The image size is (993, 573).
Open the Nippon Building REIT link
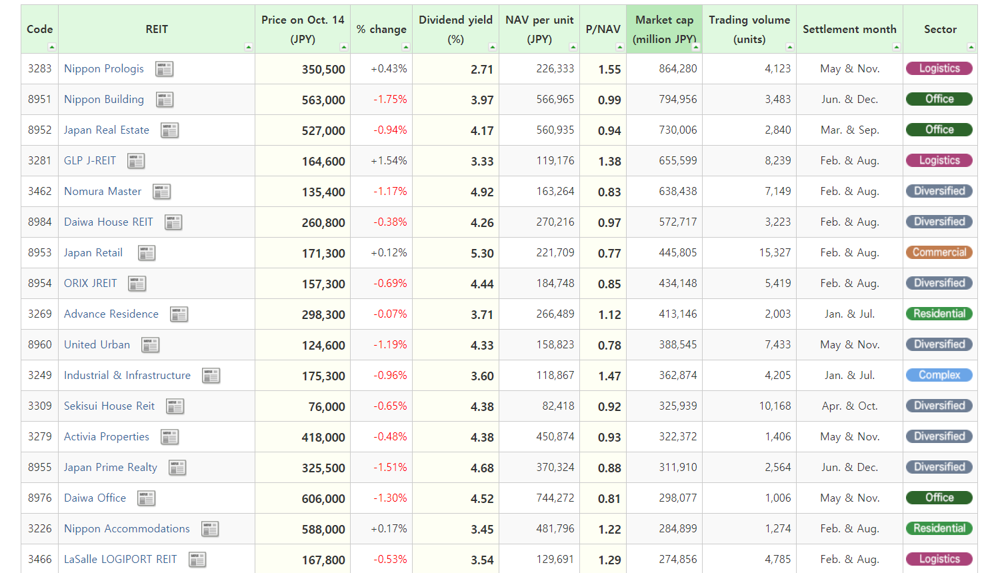[x=104, y=99]
